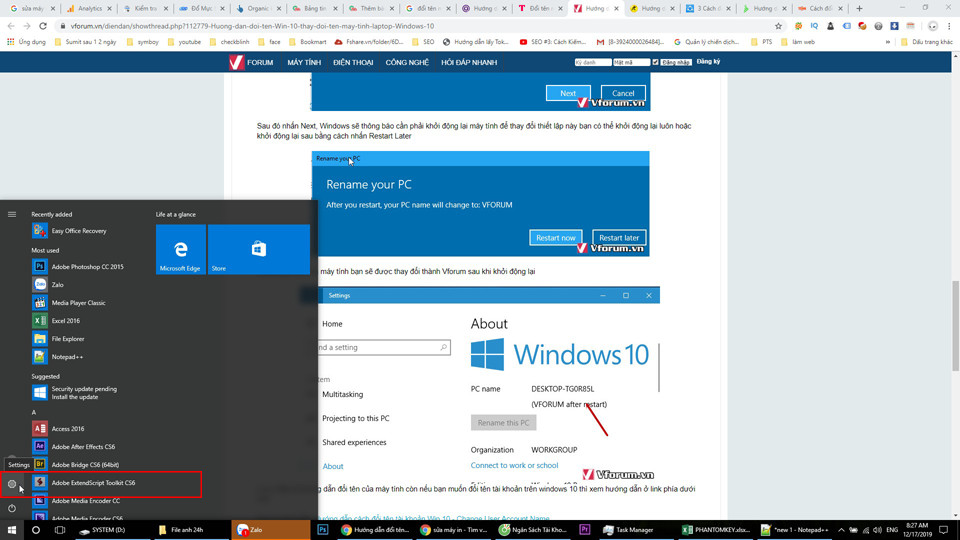Screen dimensions: 960x540
Task: Click into username Ký danh field
Action: click(593, 62)
